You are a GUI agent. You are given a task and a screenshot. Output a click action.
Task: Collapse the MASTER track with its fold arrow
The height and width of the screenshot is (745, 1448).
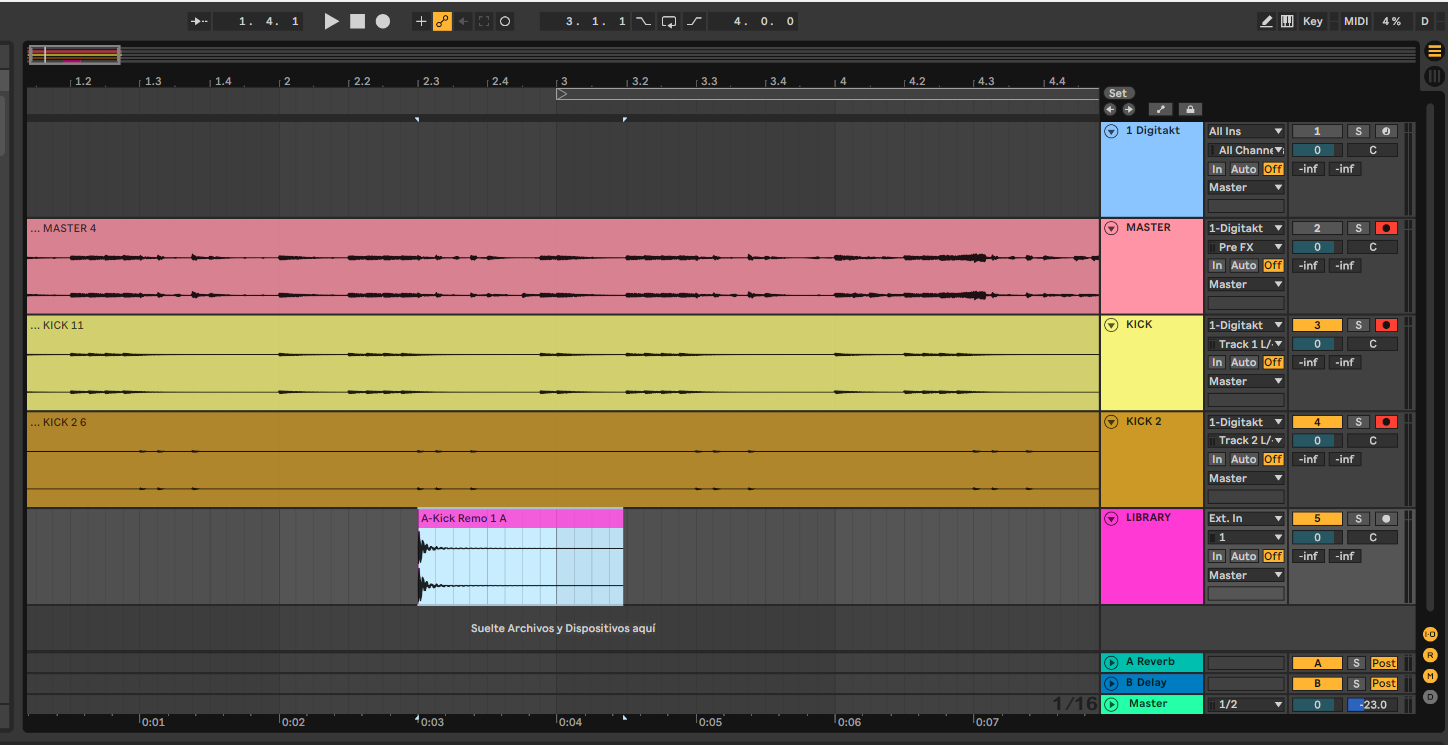coord(1111,228)
